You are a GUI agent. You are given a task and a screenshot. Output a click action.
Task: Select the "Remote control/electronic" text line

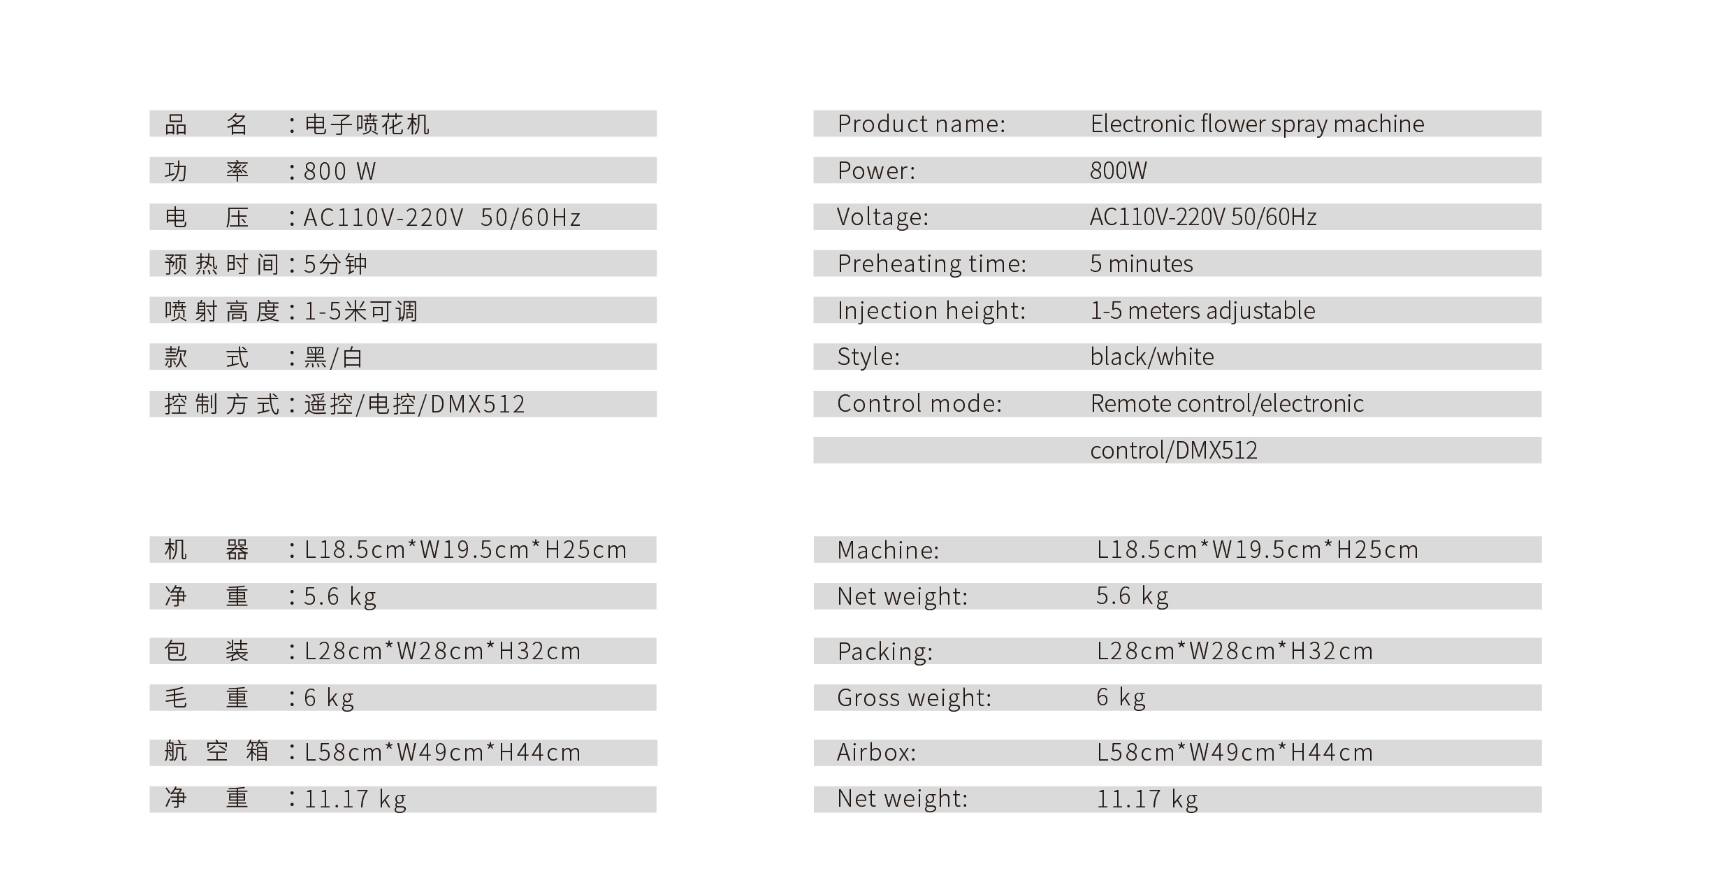[x=1226, y=404]
